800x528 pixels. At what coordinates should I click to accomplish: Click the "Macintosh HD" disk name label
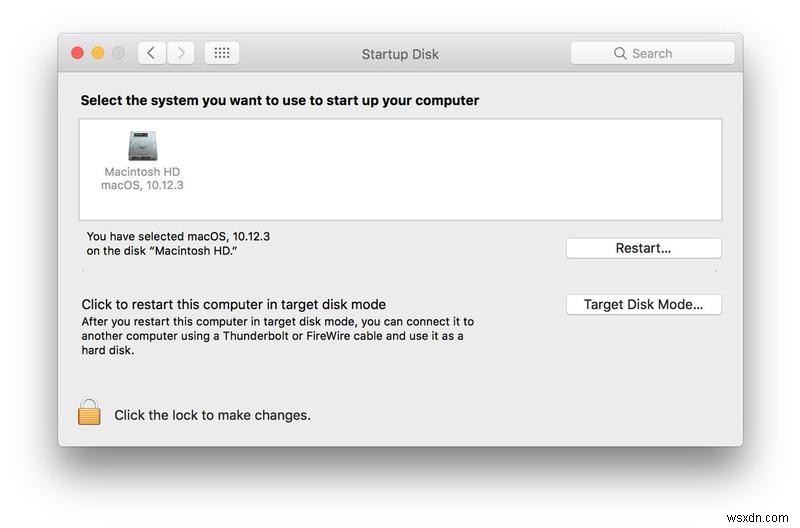point(142,172)
